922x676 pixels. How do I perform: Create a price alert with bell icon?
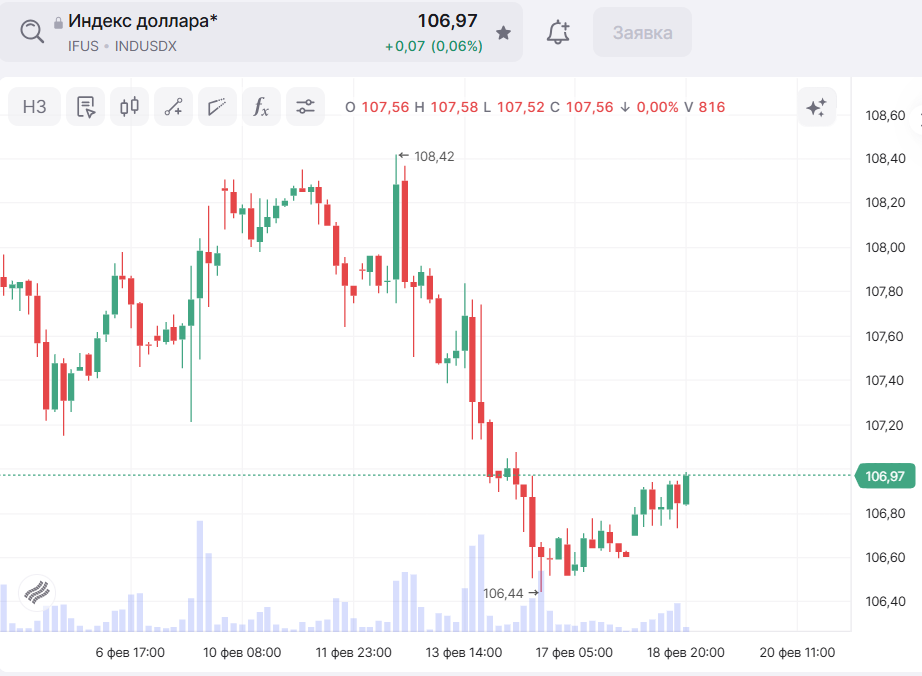pos(558,33)
